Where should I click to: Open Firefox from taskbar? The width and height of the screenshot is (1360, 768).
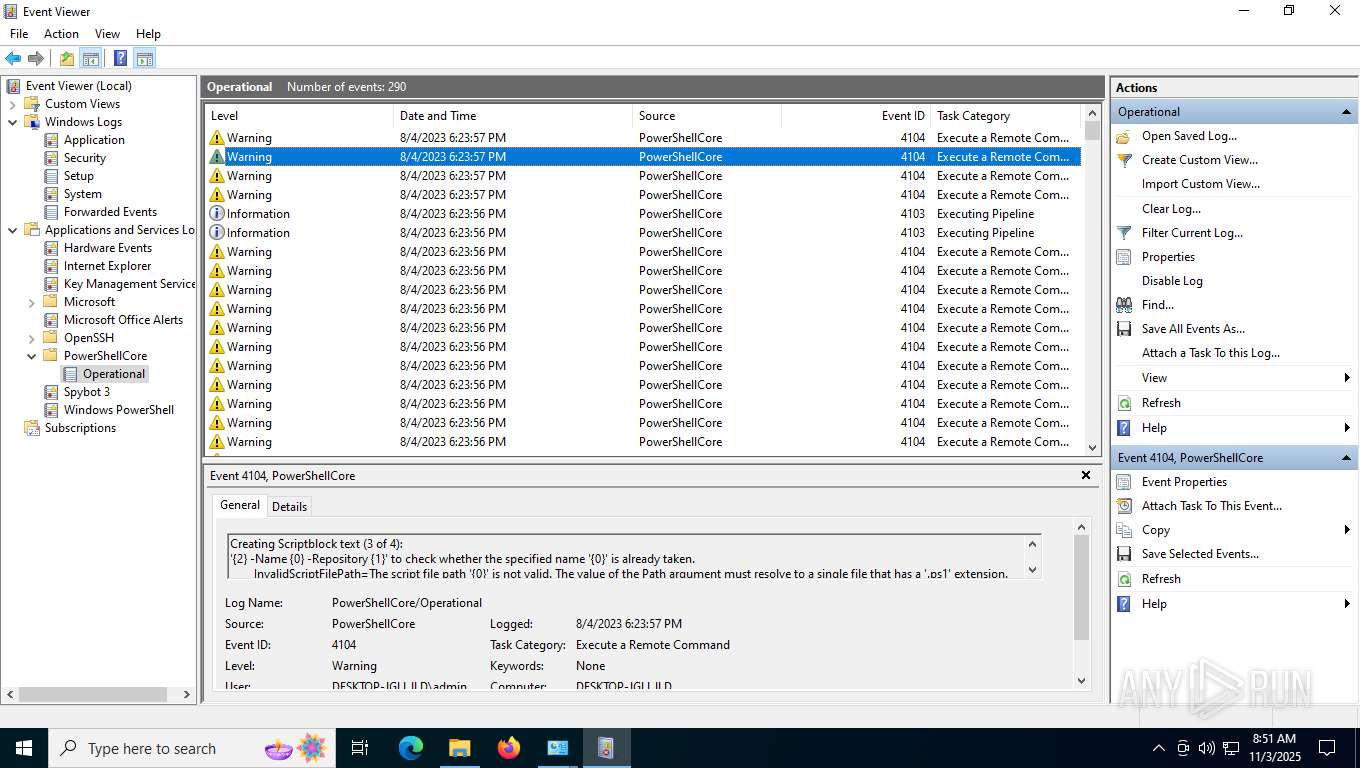click(509, 748)
